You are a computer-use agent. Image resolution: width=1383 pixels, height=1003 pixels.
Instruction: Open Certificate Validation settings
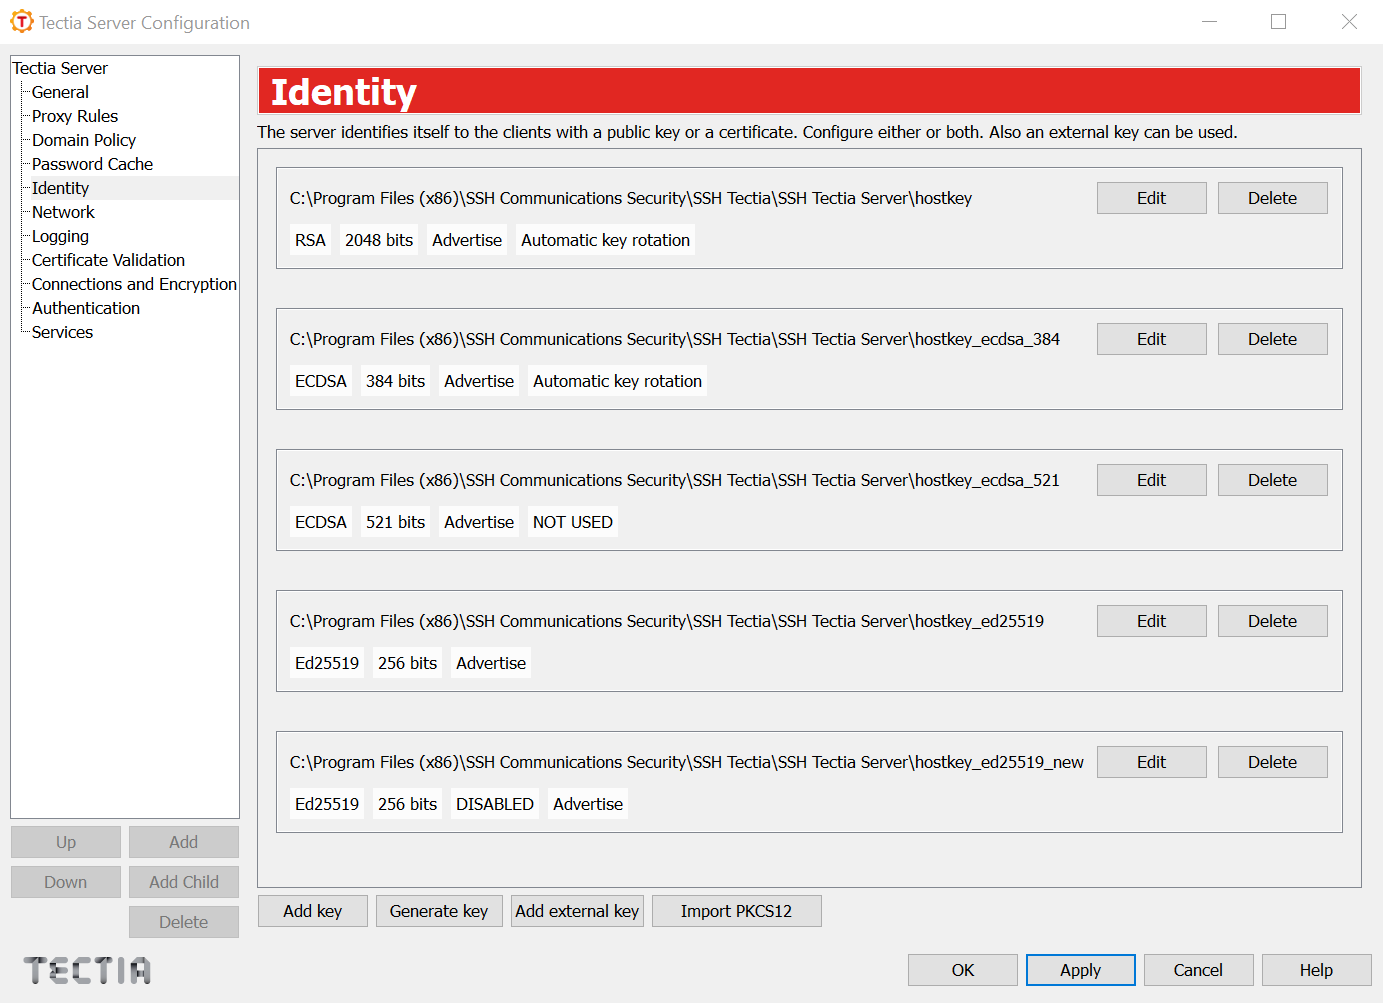pyautogui.click(x=107, y=259)
